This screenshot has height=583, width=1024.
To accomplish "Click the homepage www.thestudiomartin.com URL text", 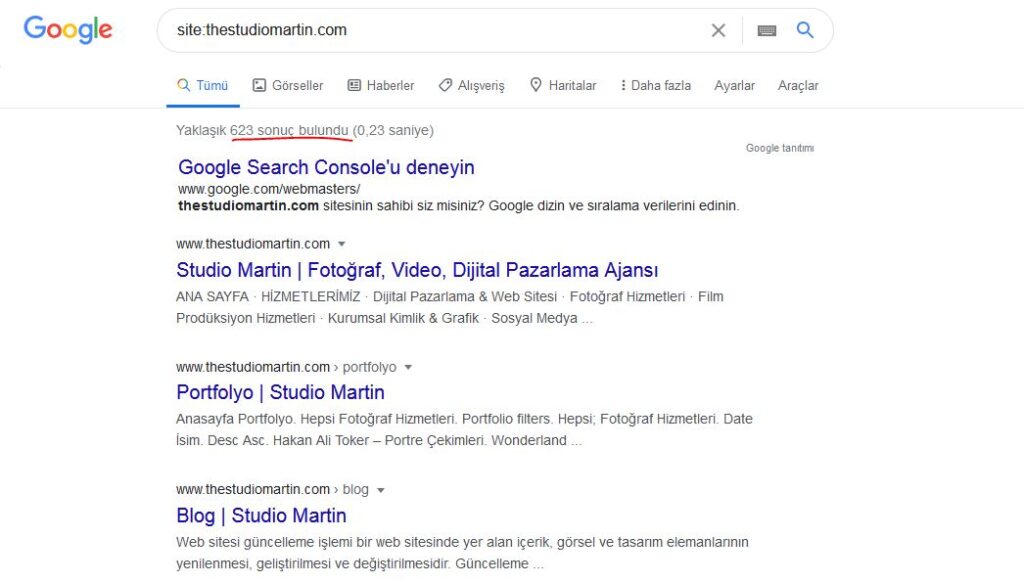I will (253, 244).
